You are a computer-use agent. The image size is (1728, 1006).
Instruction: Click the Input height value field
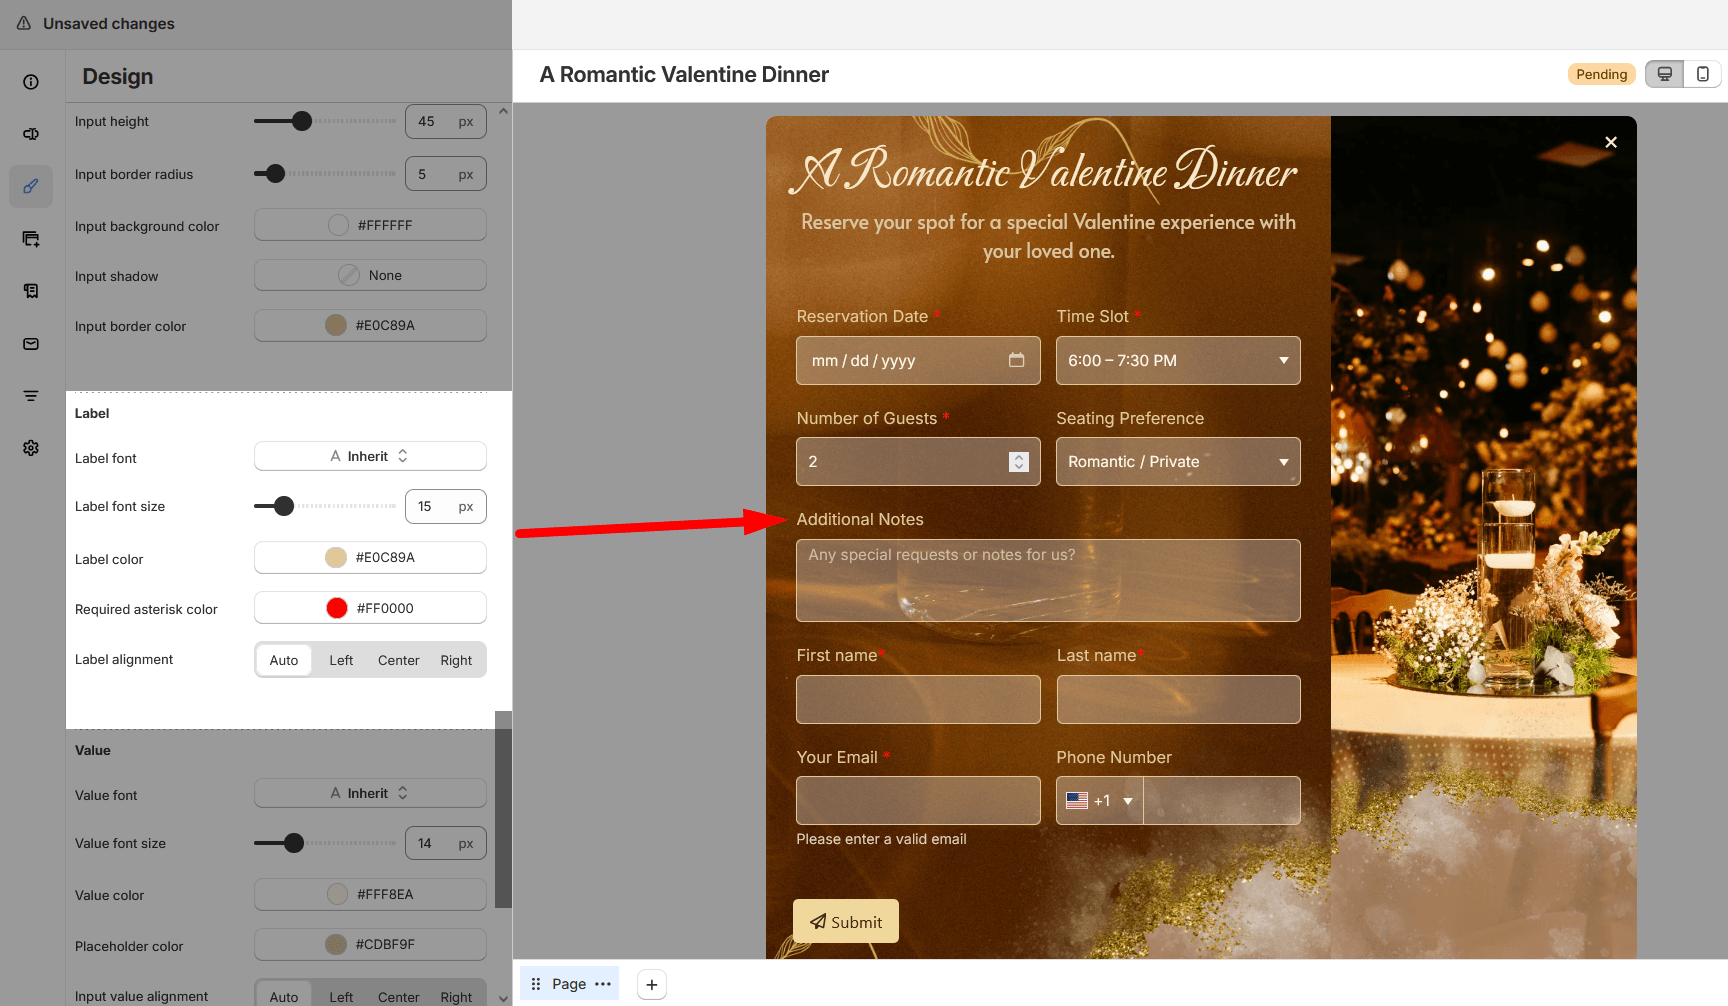click(446, 121)
